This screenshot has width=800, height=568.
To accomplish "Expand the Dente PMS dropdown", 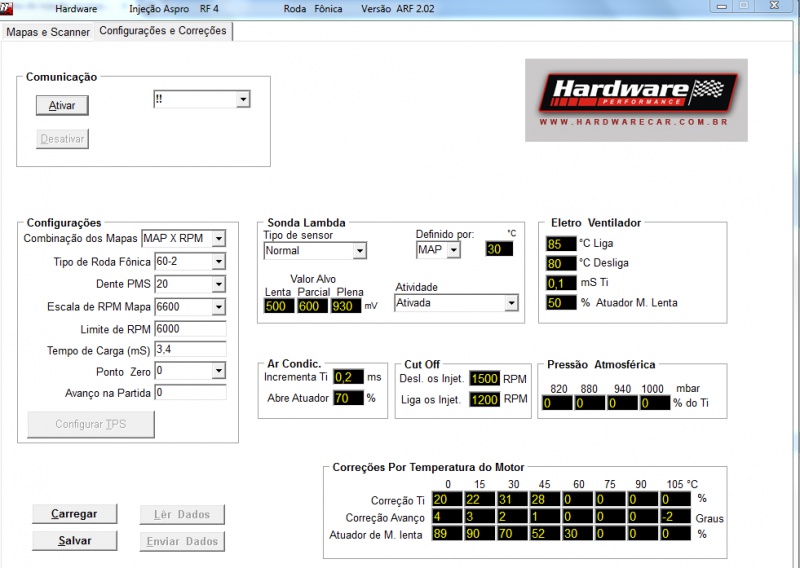I will pos(219,284).
